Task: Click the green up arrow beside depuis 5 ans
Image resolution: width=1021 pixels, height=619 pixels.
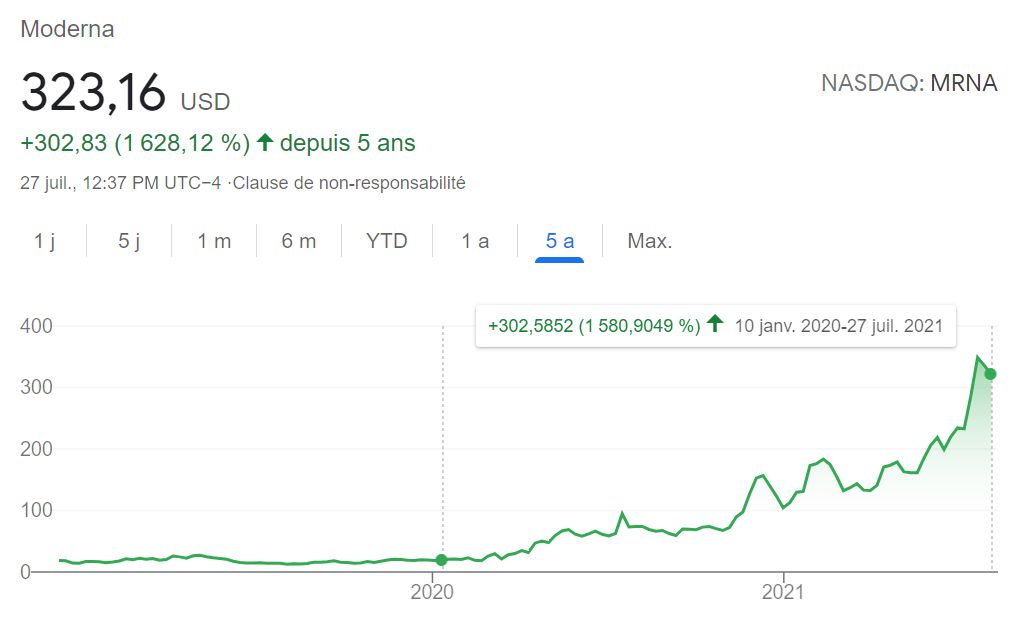Action: click(x=264, y=142)
